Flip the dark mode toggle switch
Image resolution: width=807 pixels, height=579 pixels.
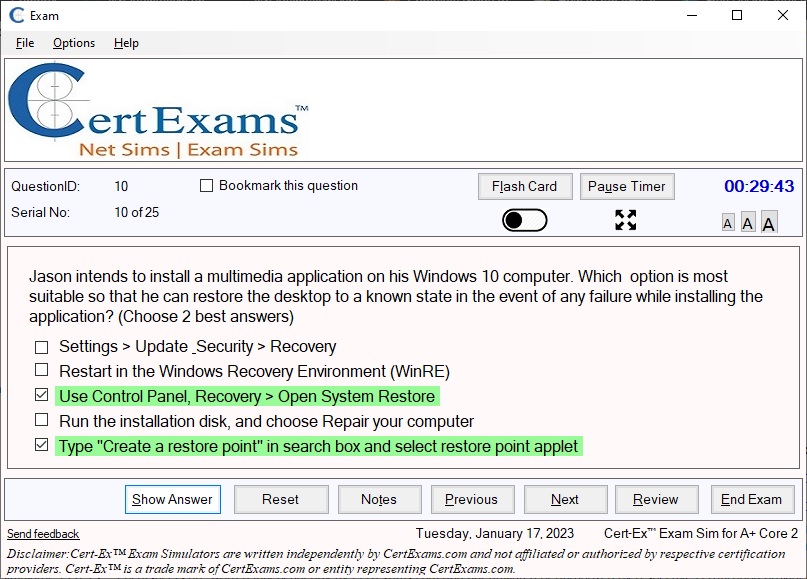pyautogui.click(x=525, y=219)
